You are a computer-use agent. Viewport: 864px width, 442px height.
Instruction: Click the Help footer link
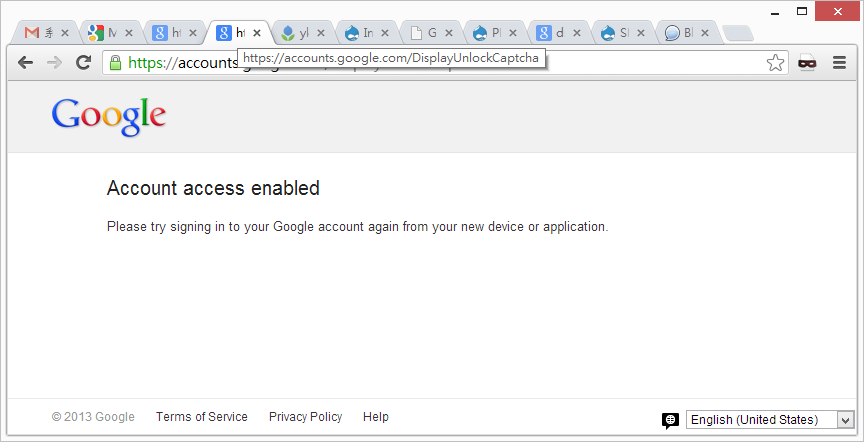coord(376,417)
